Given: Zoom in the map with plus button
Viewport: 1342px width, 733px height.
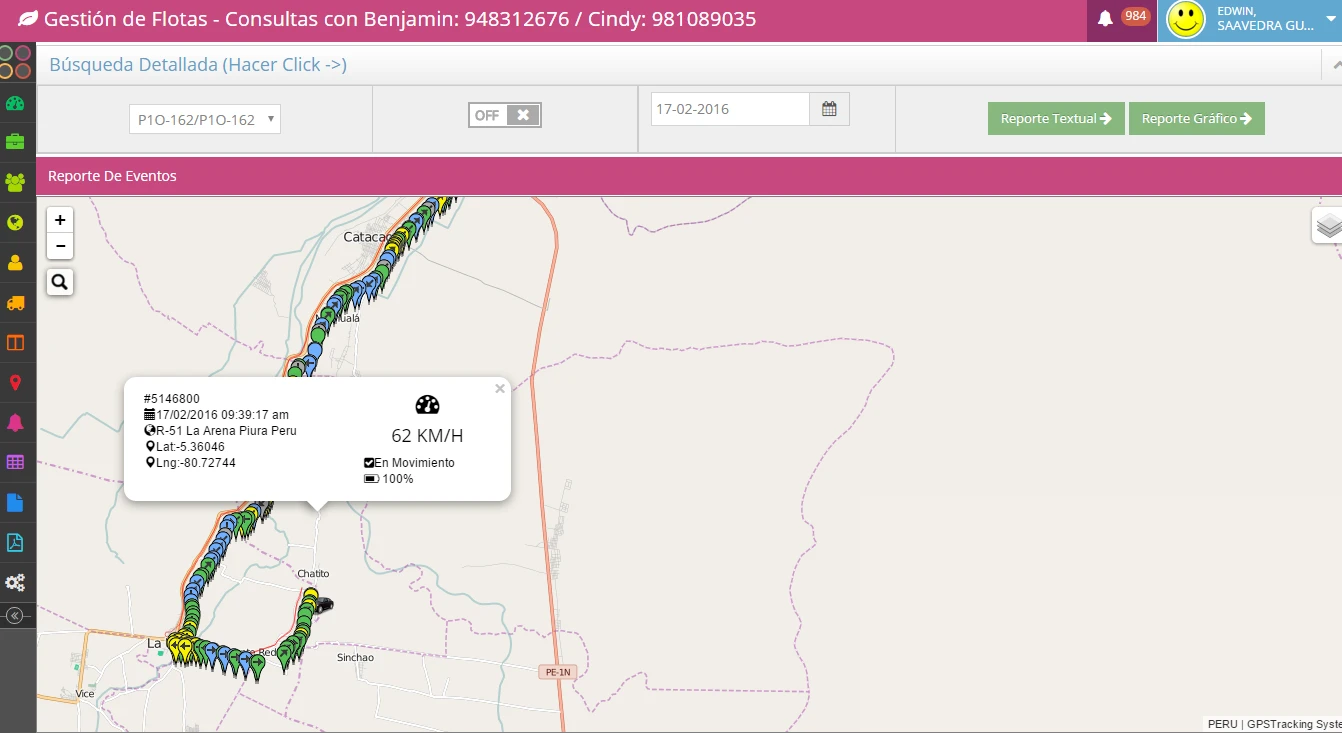Looking at the screenshot, I should tap(60, 220).
